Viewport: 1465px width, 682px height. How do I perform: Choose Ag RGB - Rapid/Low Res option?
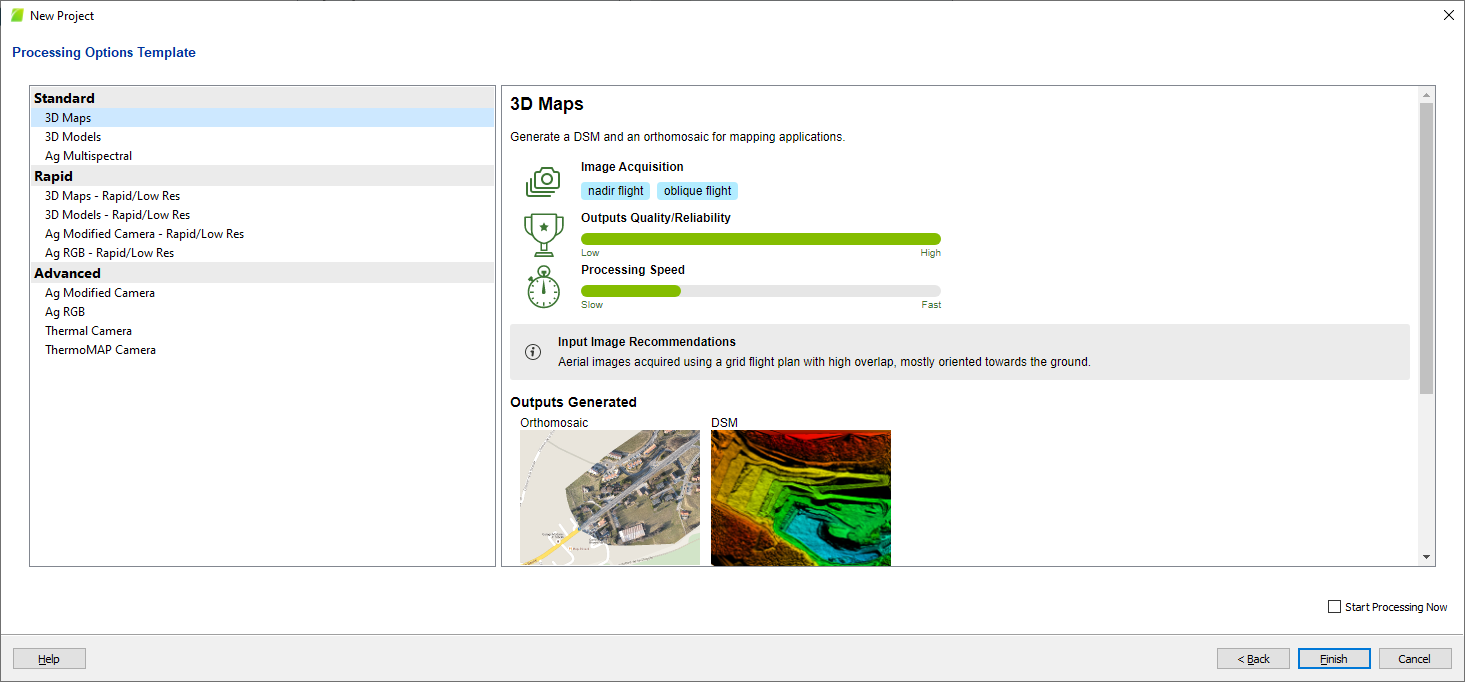tap(109, 253)
